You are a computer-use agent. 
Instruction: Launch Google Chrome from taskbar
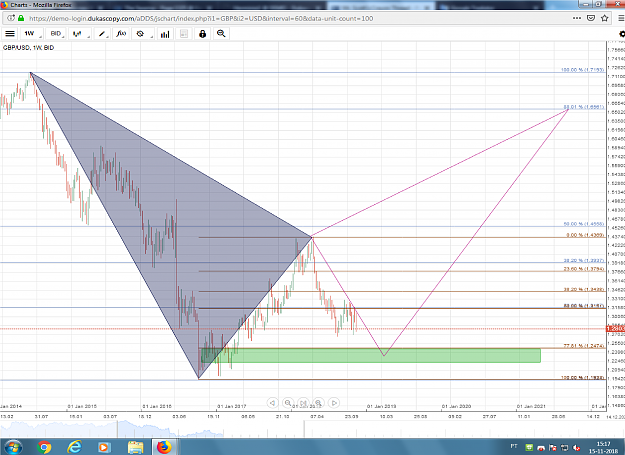point(44,447)
